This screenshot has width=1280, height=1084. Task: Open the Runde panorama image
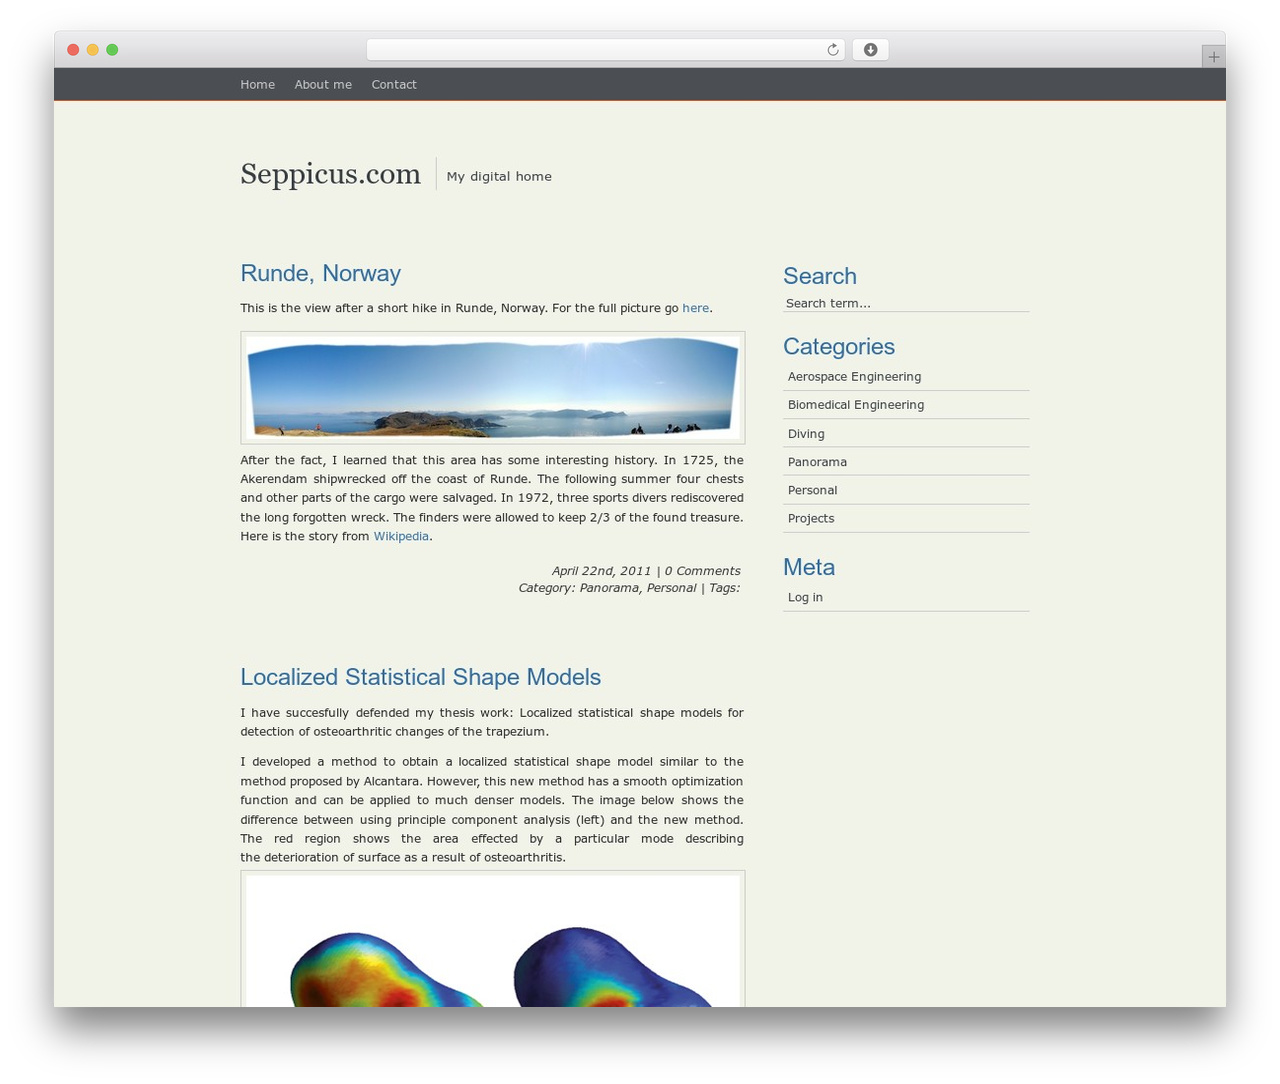pyautogui.click(x=493, y=388)
